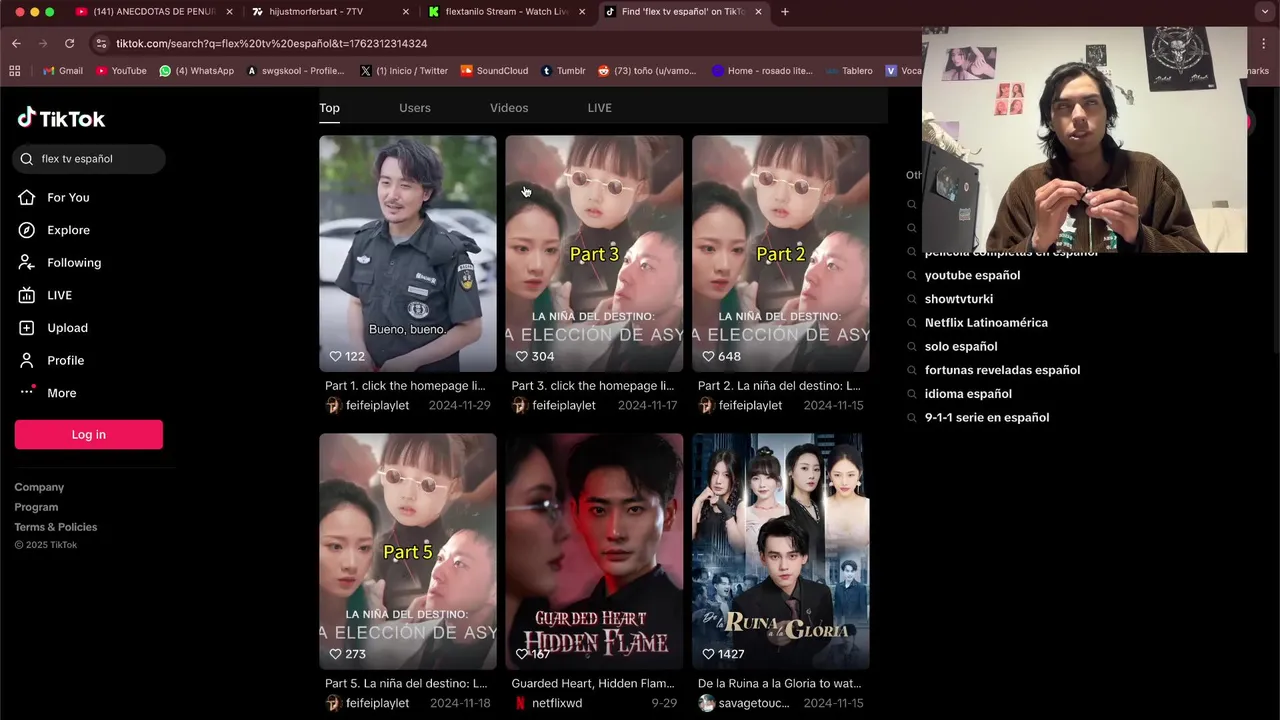Click the TikTok logo
The width and height of the screenshot is (1280, 720).
pyautogui.click(x=61, y=118)
